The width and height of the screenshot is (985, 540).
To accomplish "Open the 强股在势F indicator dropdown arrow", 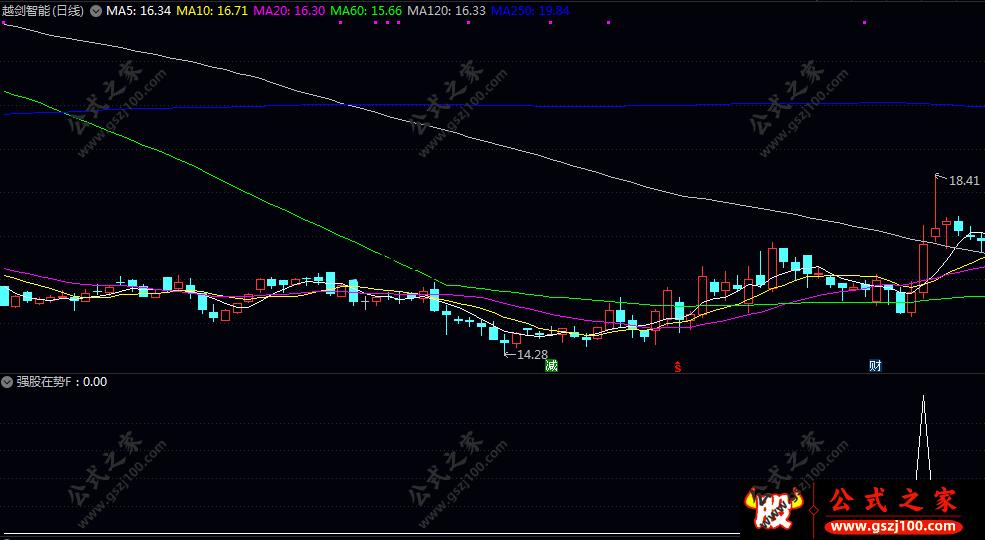I will [8, 382].
